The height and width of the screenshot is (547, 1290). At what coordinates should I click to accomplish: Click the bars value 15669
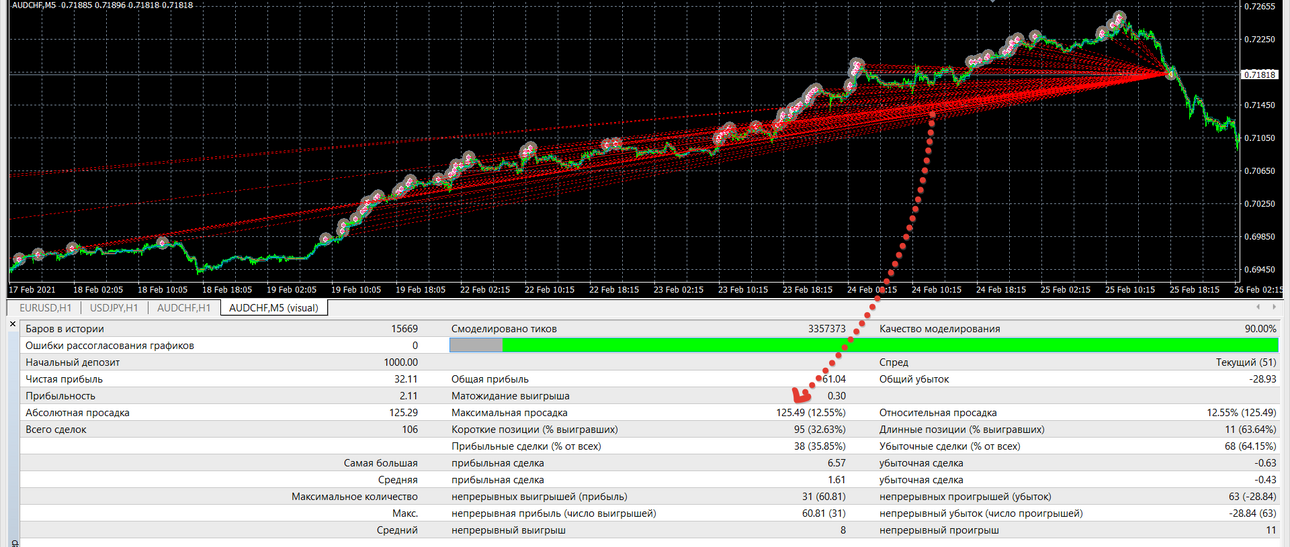405,328
